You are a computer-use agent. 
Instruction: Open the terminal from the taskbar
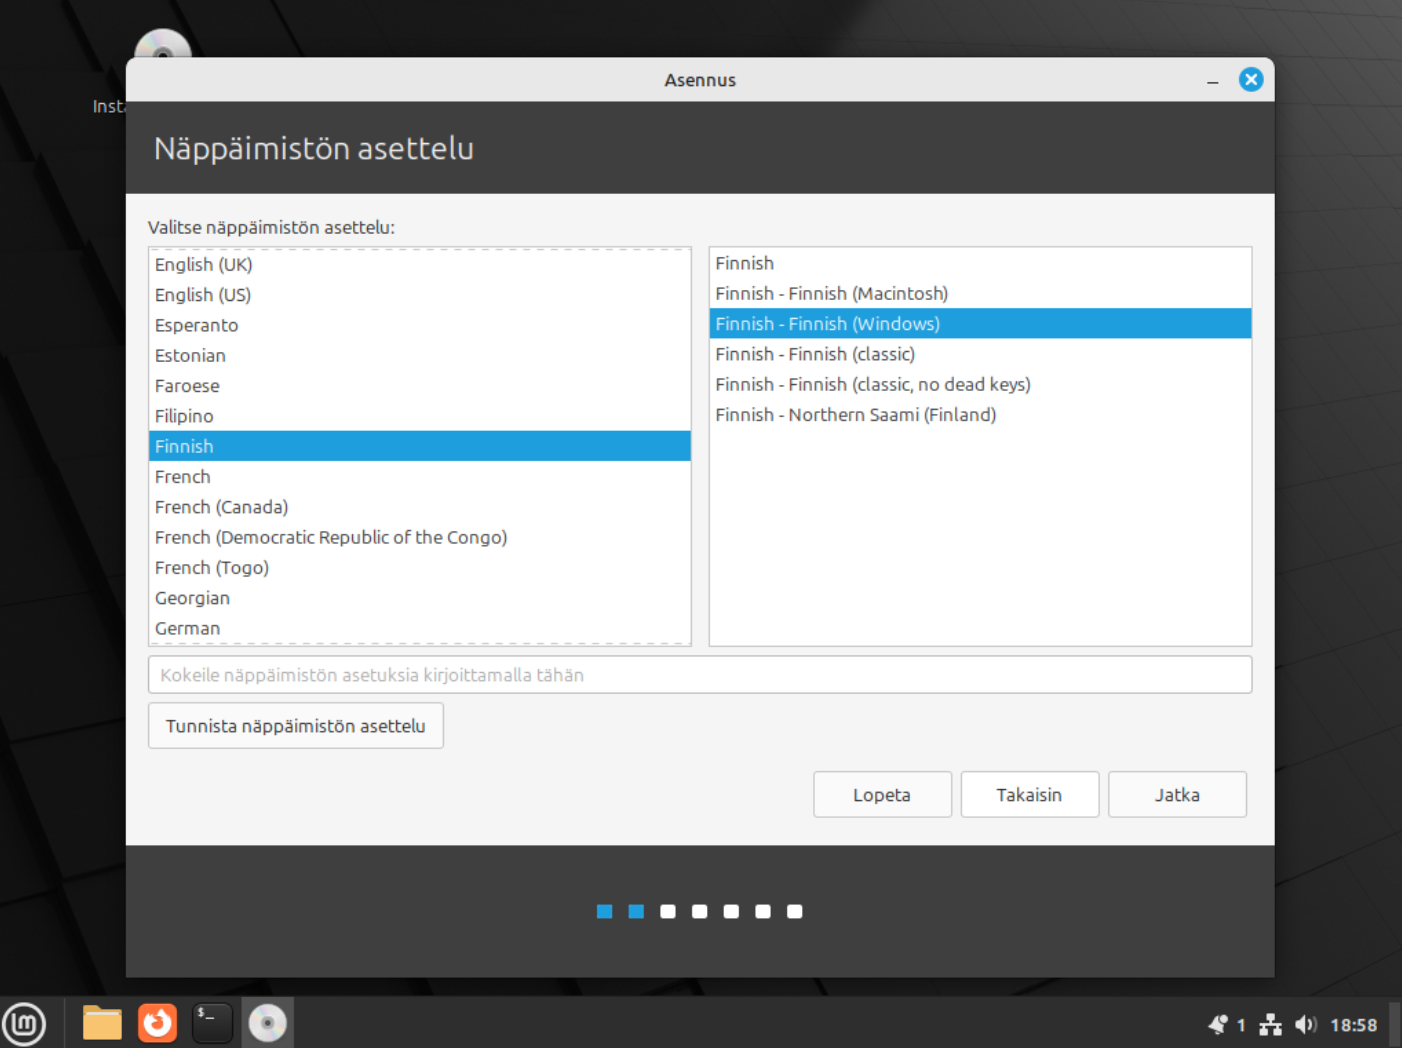[x=212, y=1023]
